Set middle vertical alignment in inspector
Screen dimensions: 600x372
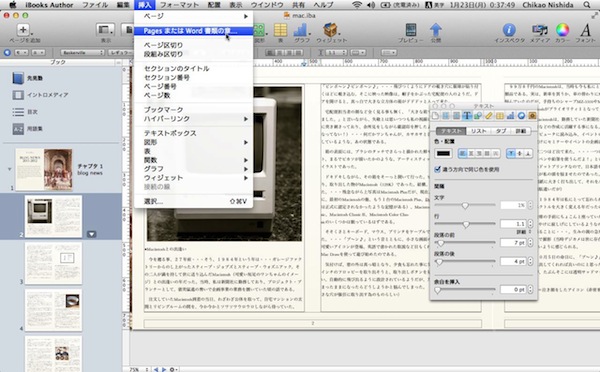pos(520,153)
